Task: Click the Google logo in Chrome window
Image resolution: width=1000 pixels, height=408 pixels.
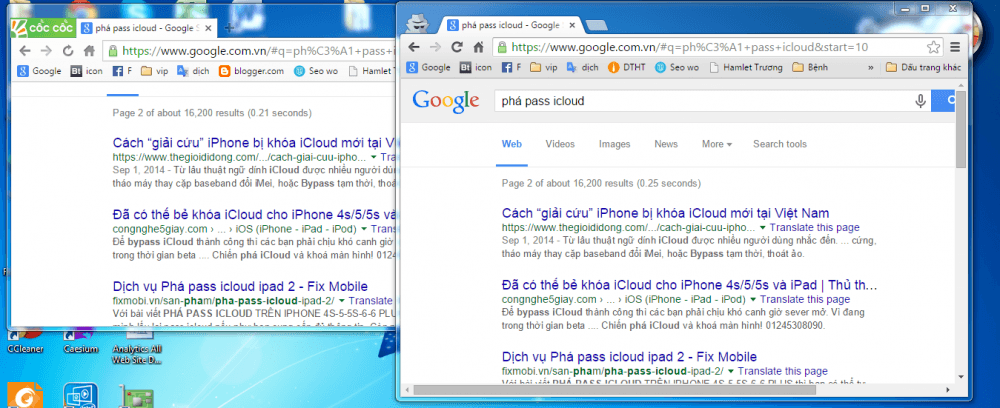Action: point(445,101)
